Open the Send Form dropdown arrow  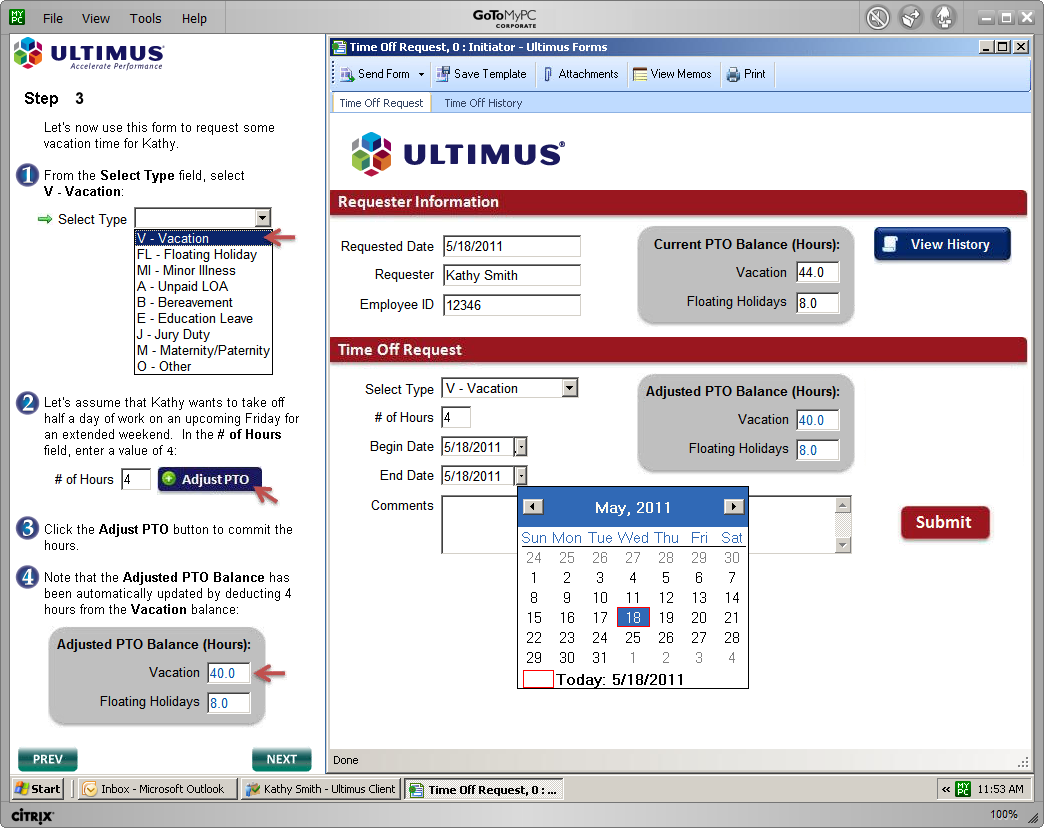click(421, 75)
